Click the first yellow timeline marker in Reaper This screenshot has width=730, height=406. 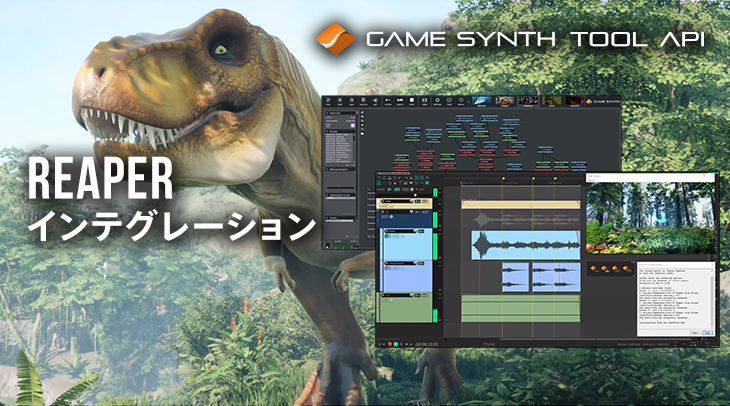click(x=503, y=179)
